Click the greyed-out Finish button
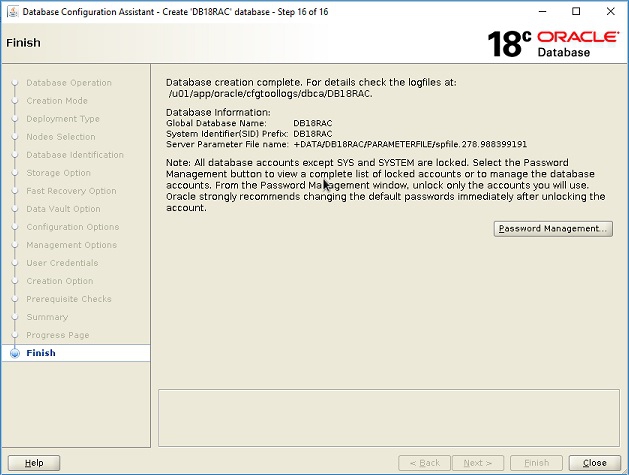Screen dimensions: 629x475 [536, 463]
